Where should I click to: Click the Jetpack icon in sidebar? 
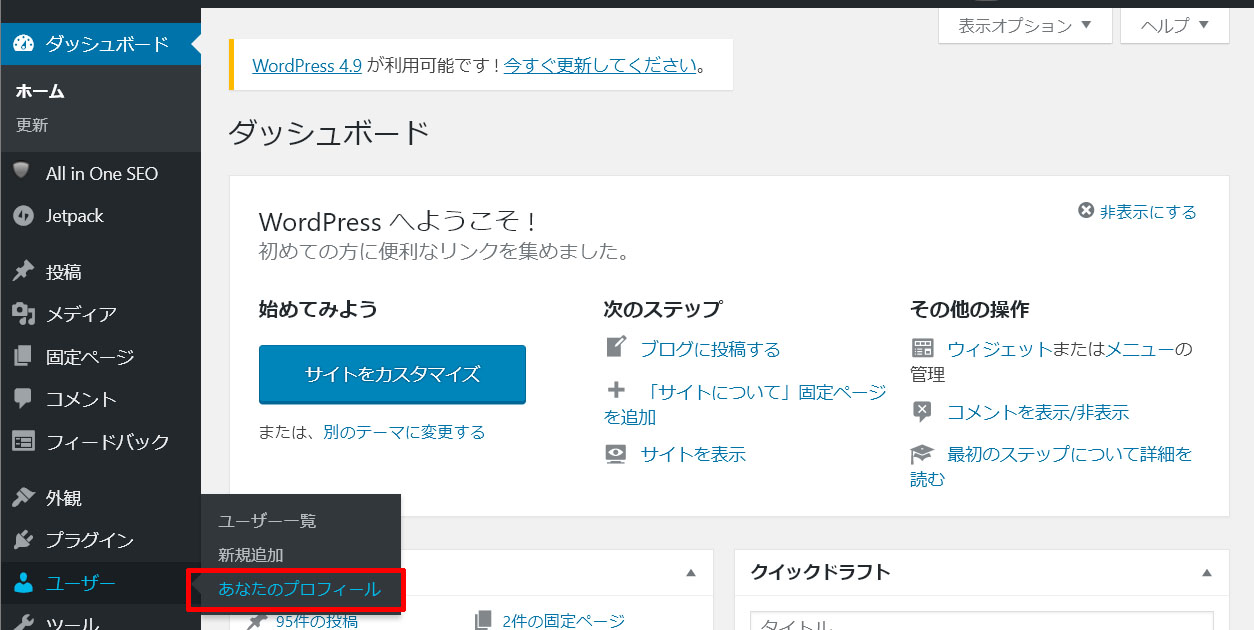(x=24, y=215)
